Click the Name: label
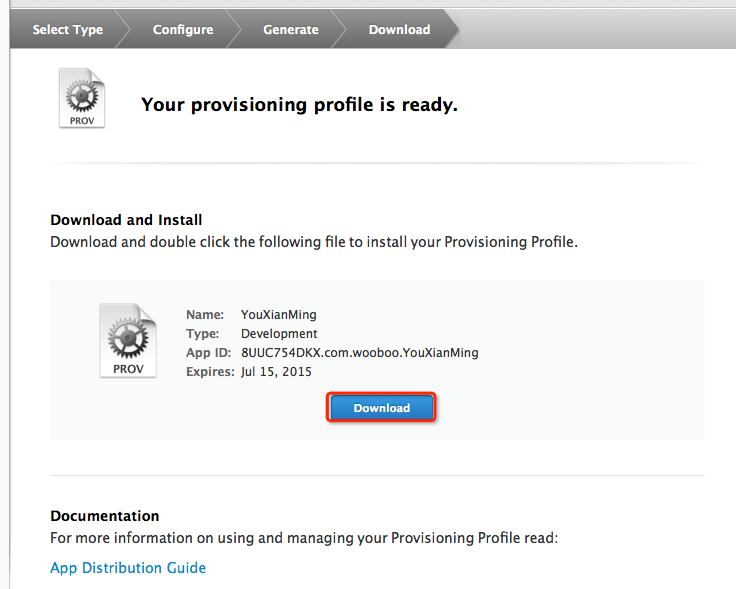Screen dimensions: 736x589 (205, 314)
